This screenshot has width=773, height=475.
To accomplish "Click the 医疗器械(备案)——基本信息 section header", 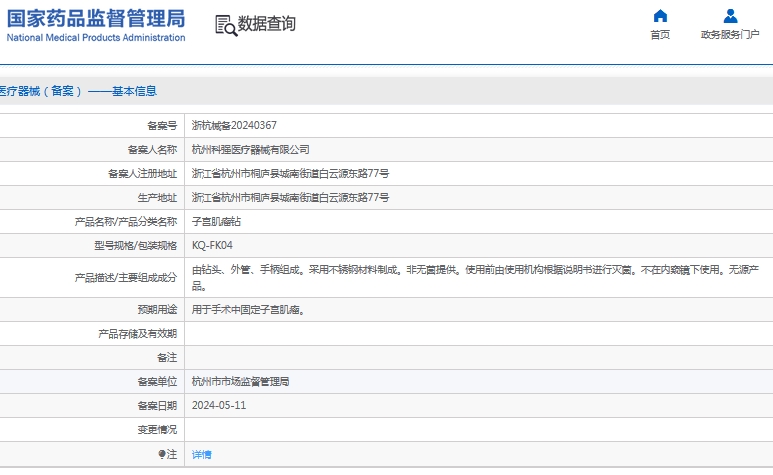I will pyautogui.click(x=78, y=91).
